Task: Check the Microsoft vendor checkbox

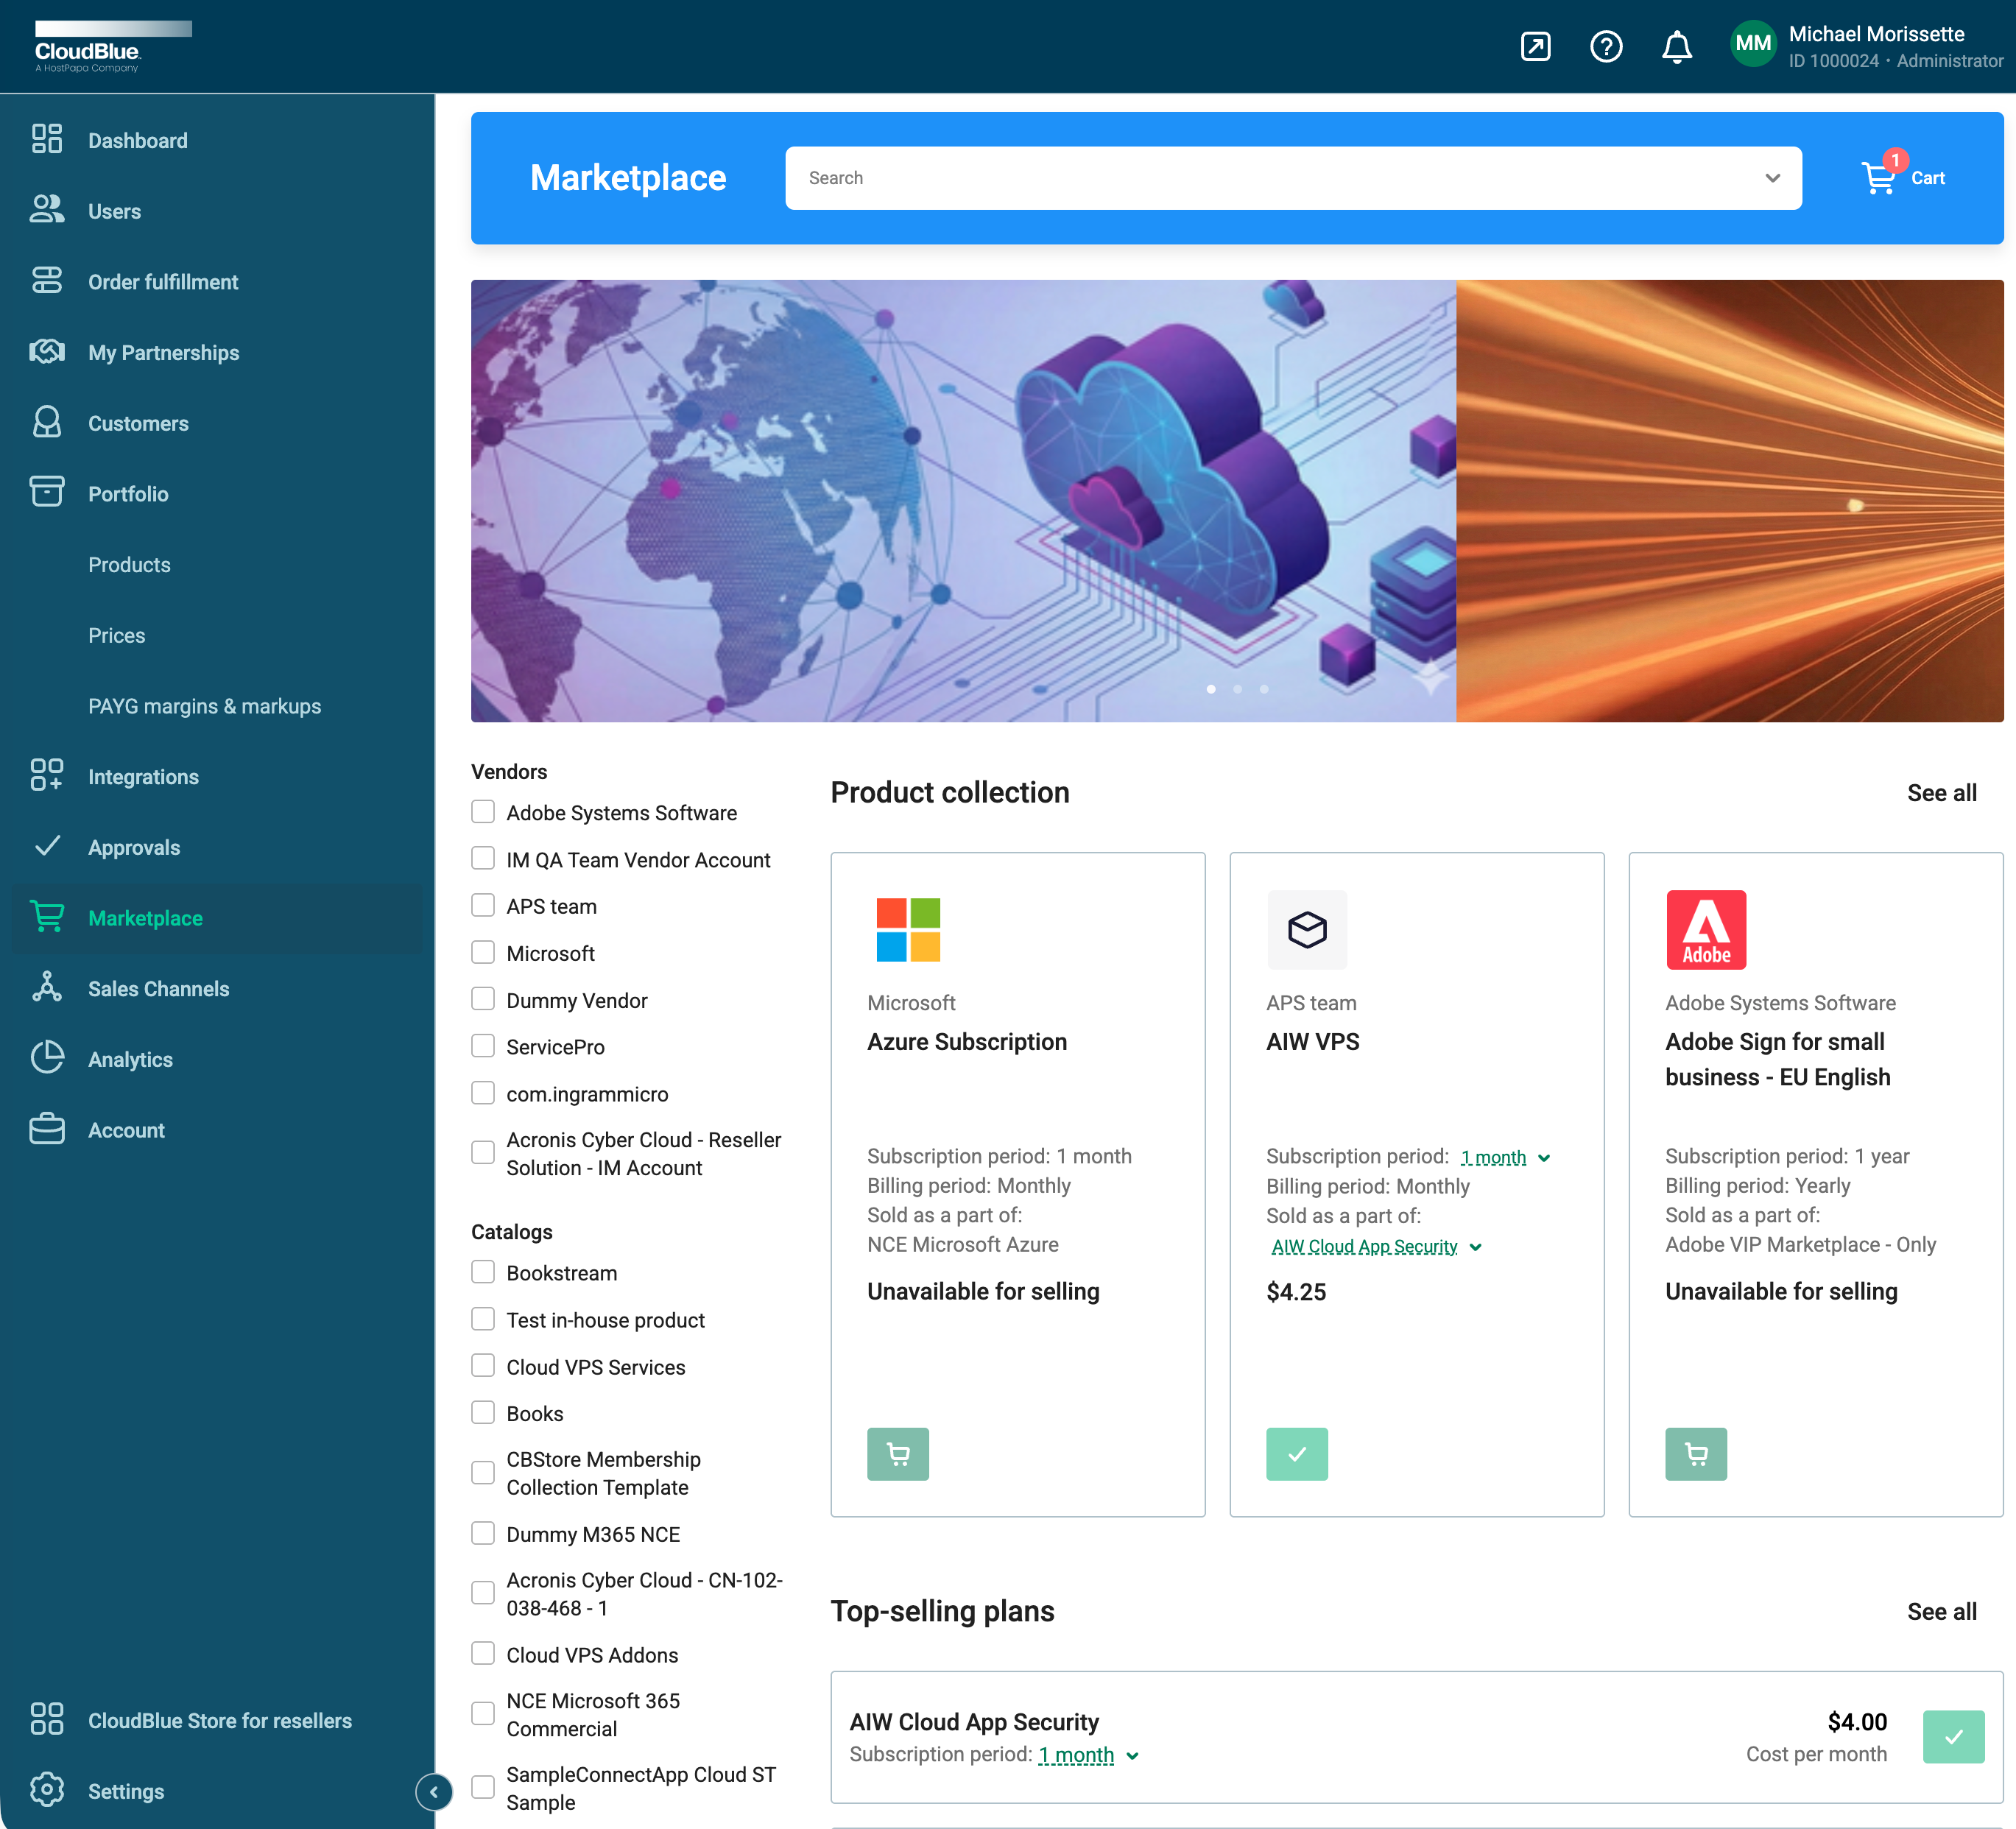Action: [483, 952]
